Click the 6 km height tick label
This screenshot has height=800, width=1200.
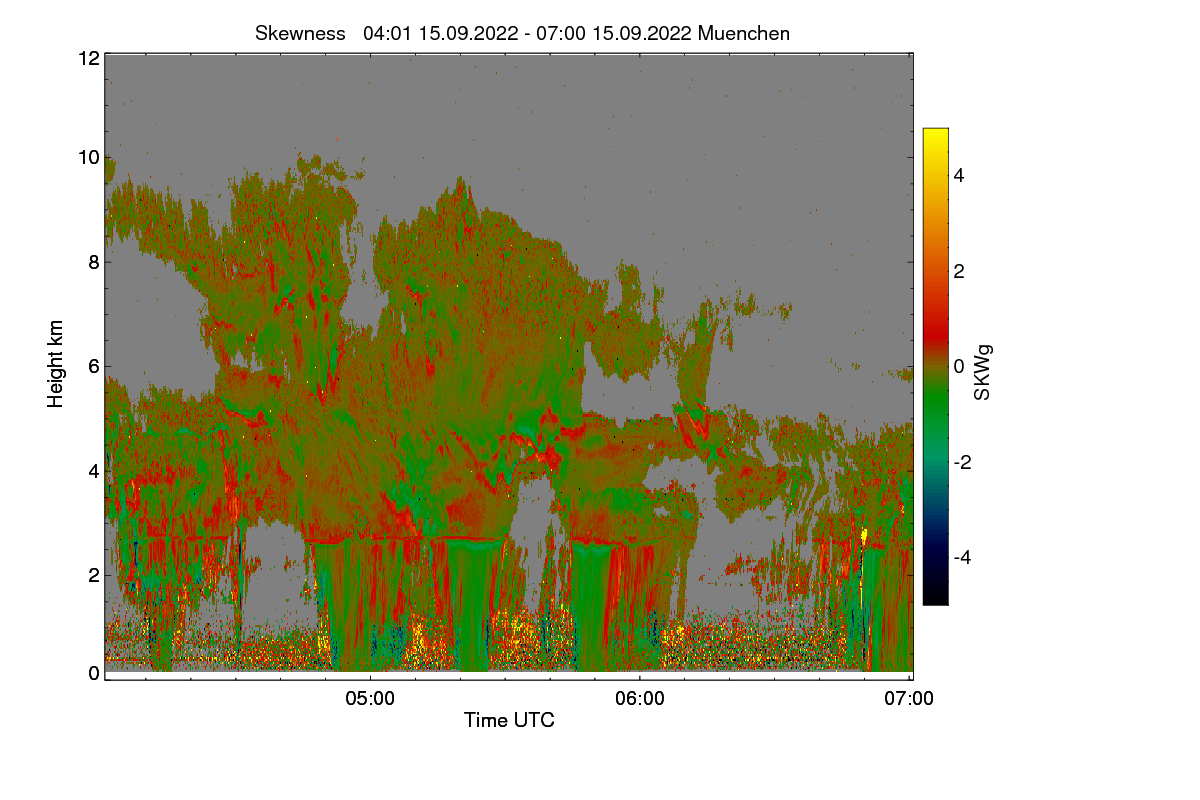tap(94, 367)
